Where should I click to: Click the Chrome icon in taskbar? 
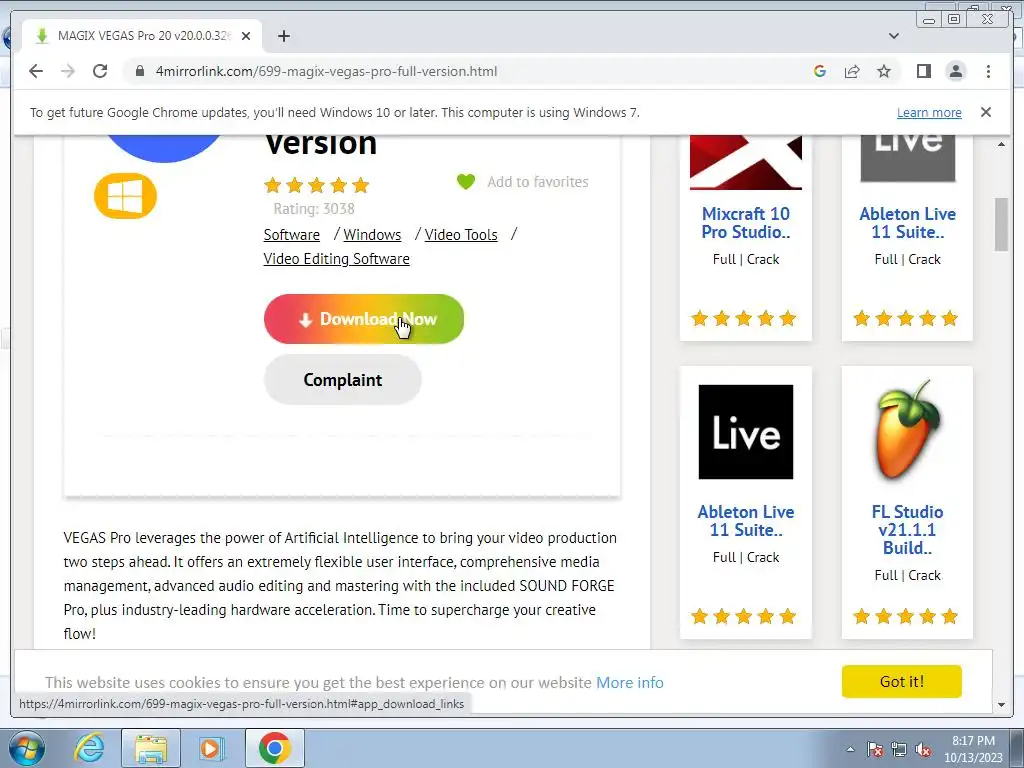[x=274, y=748]
